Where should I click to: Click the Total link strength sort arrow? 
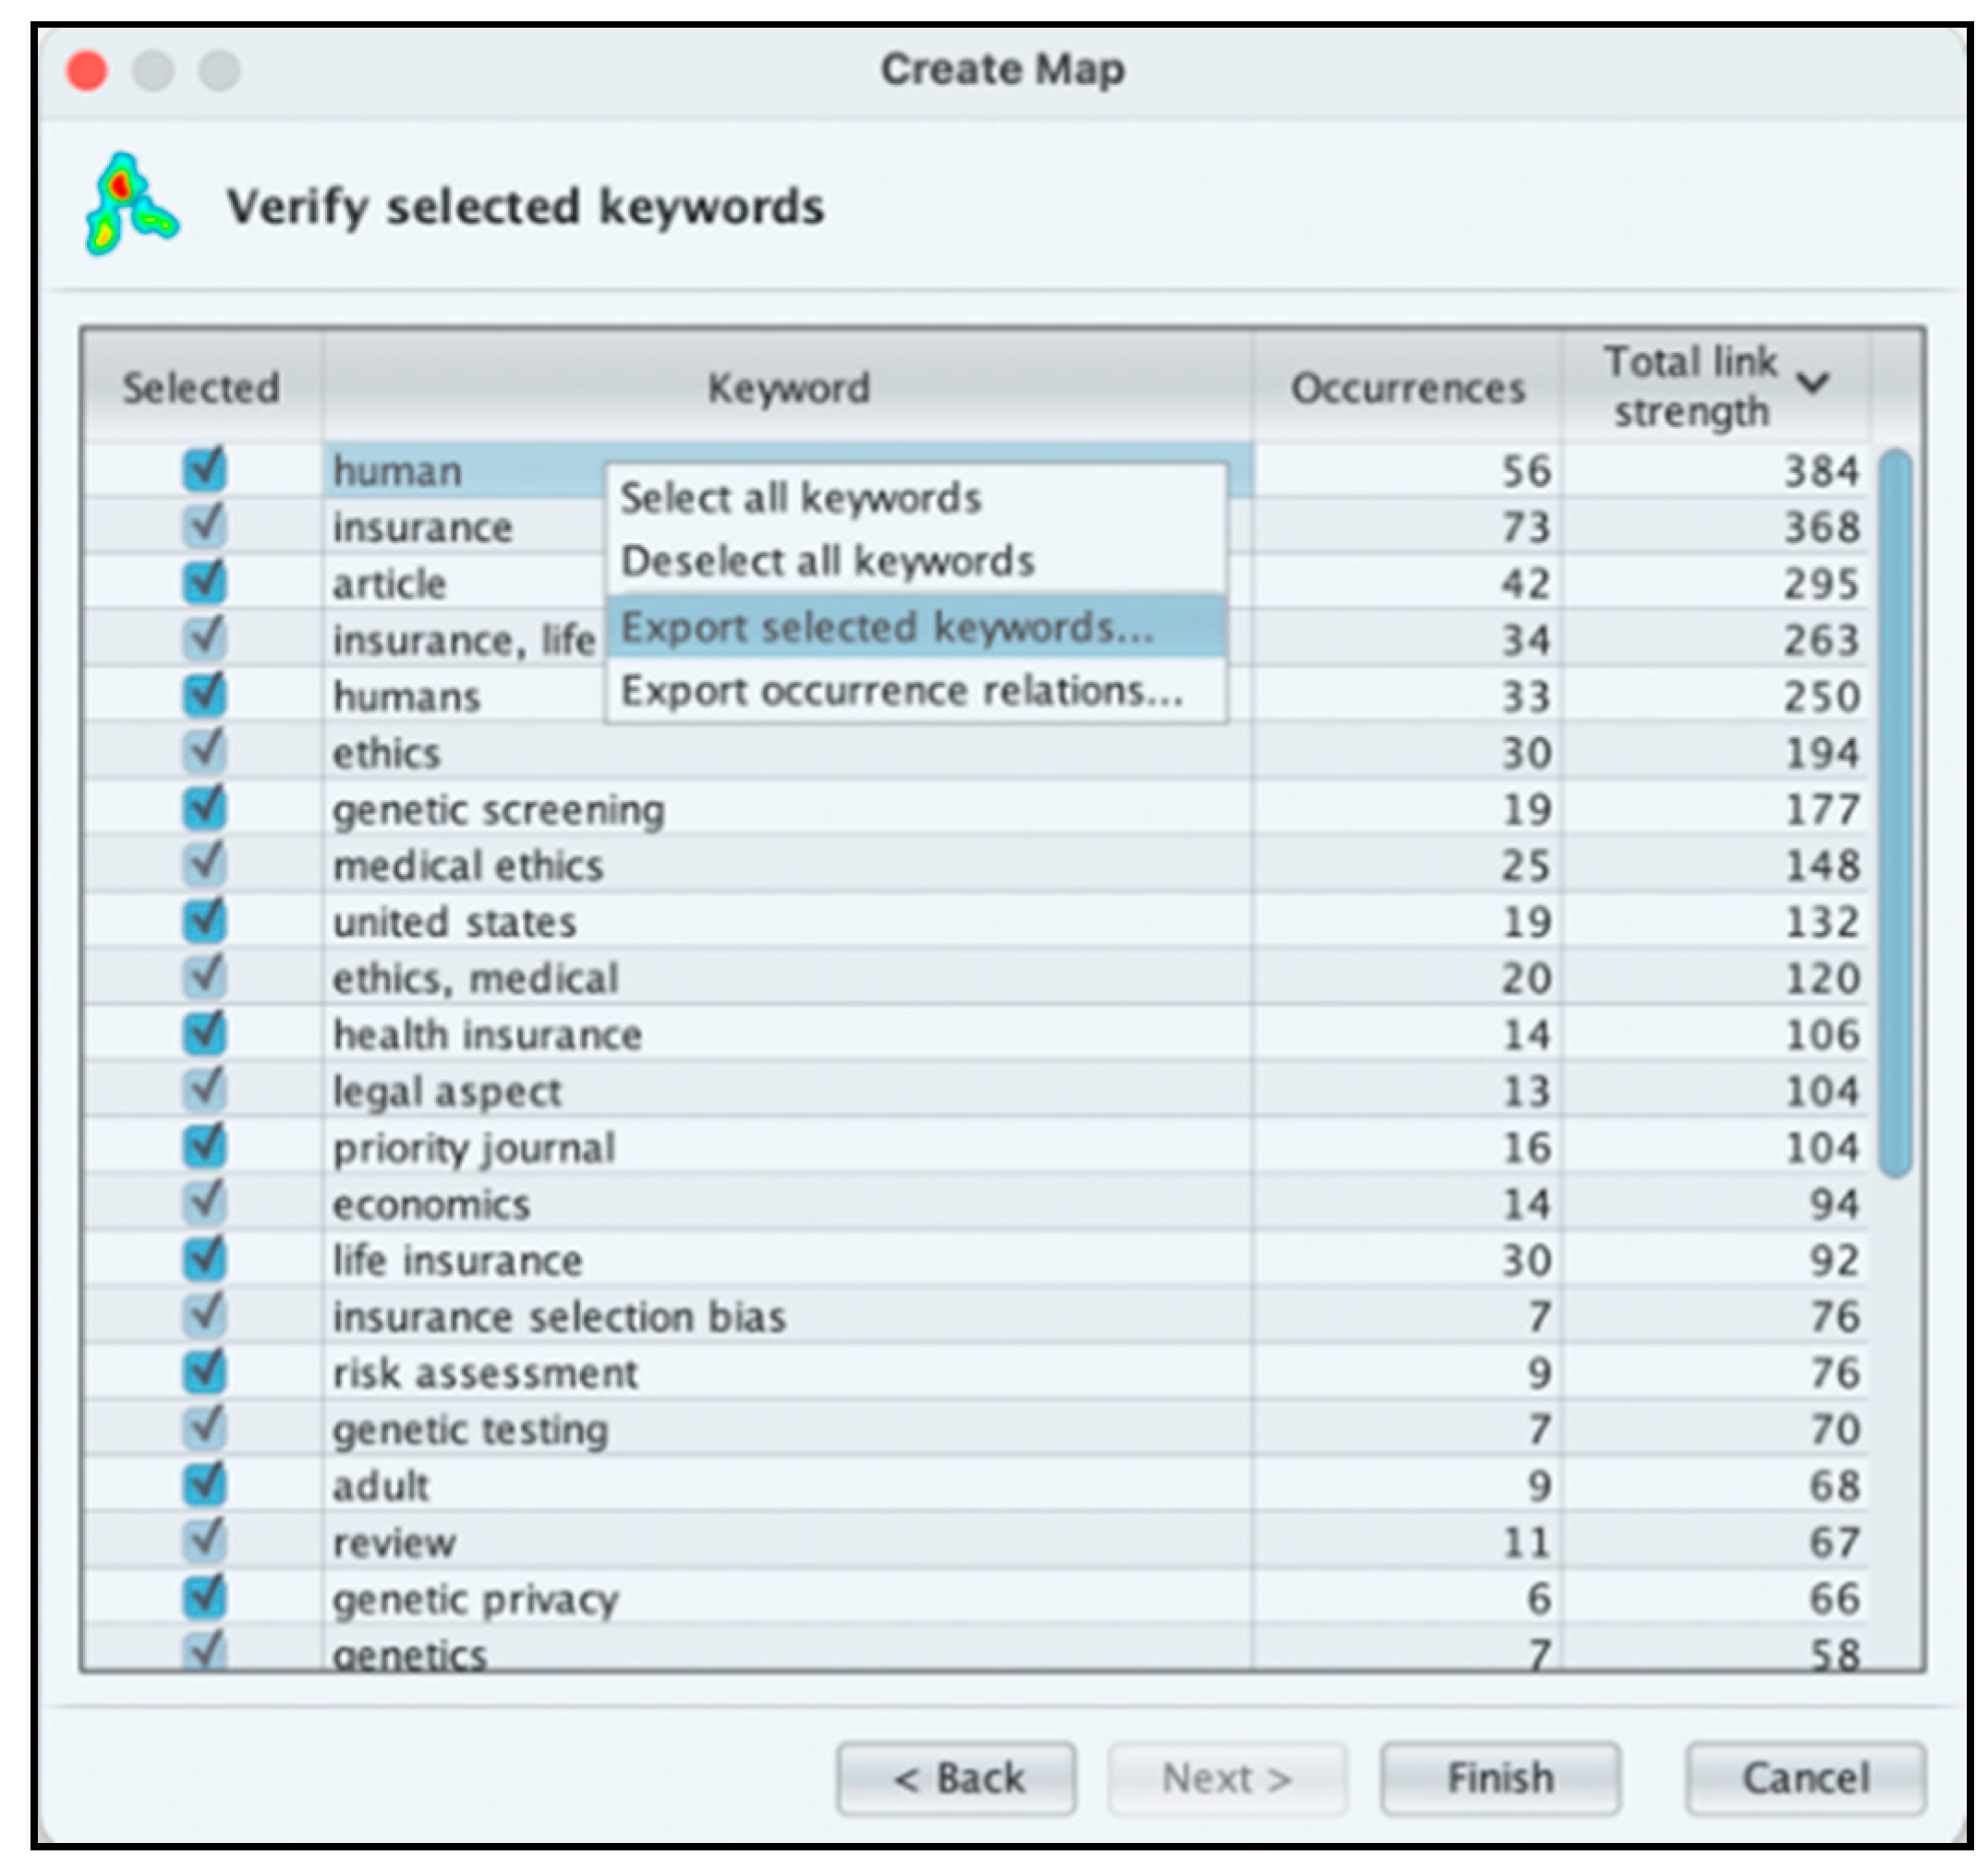pos(1812,382)
